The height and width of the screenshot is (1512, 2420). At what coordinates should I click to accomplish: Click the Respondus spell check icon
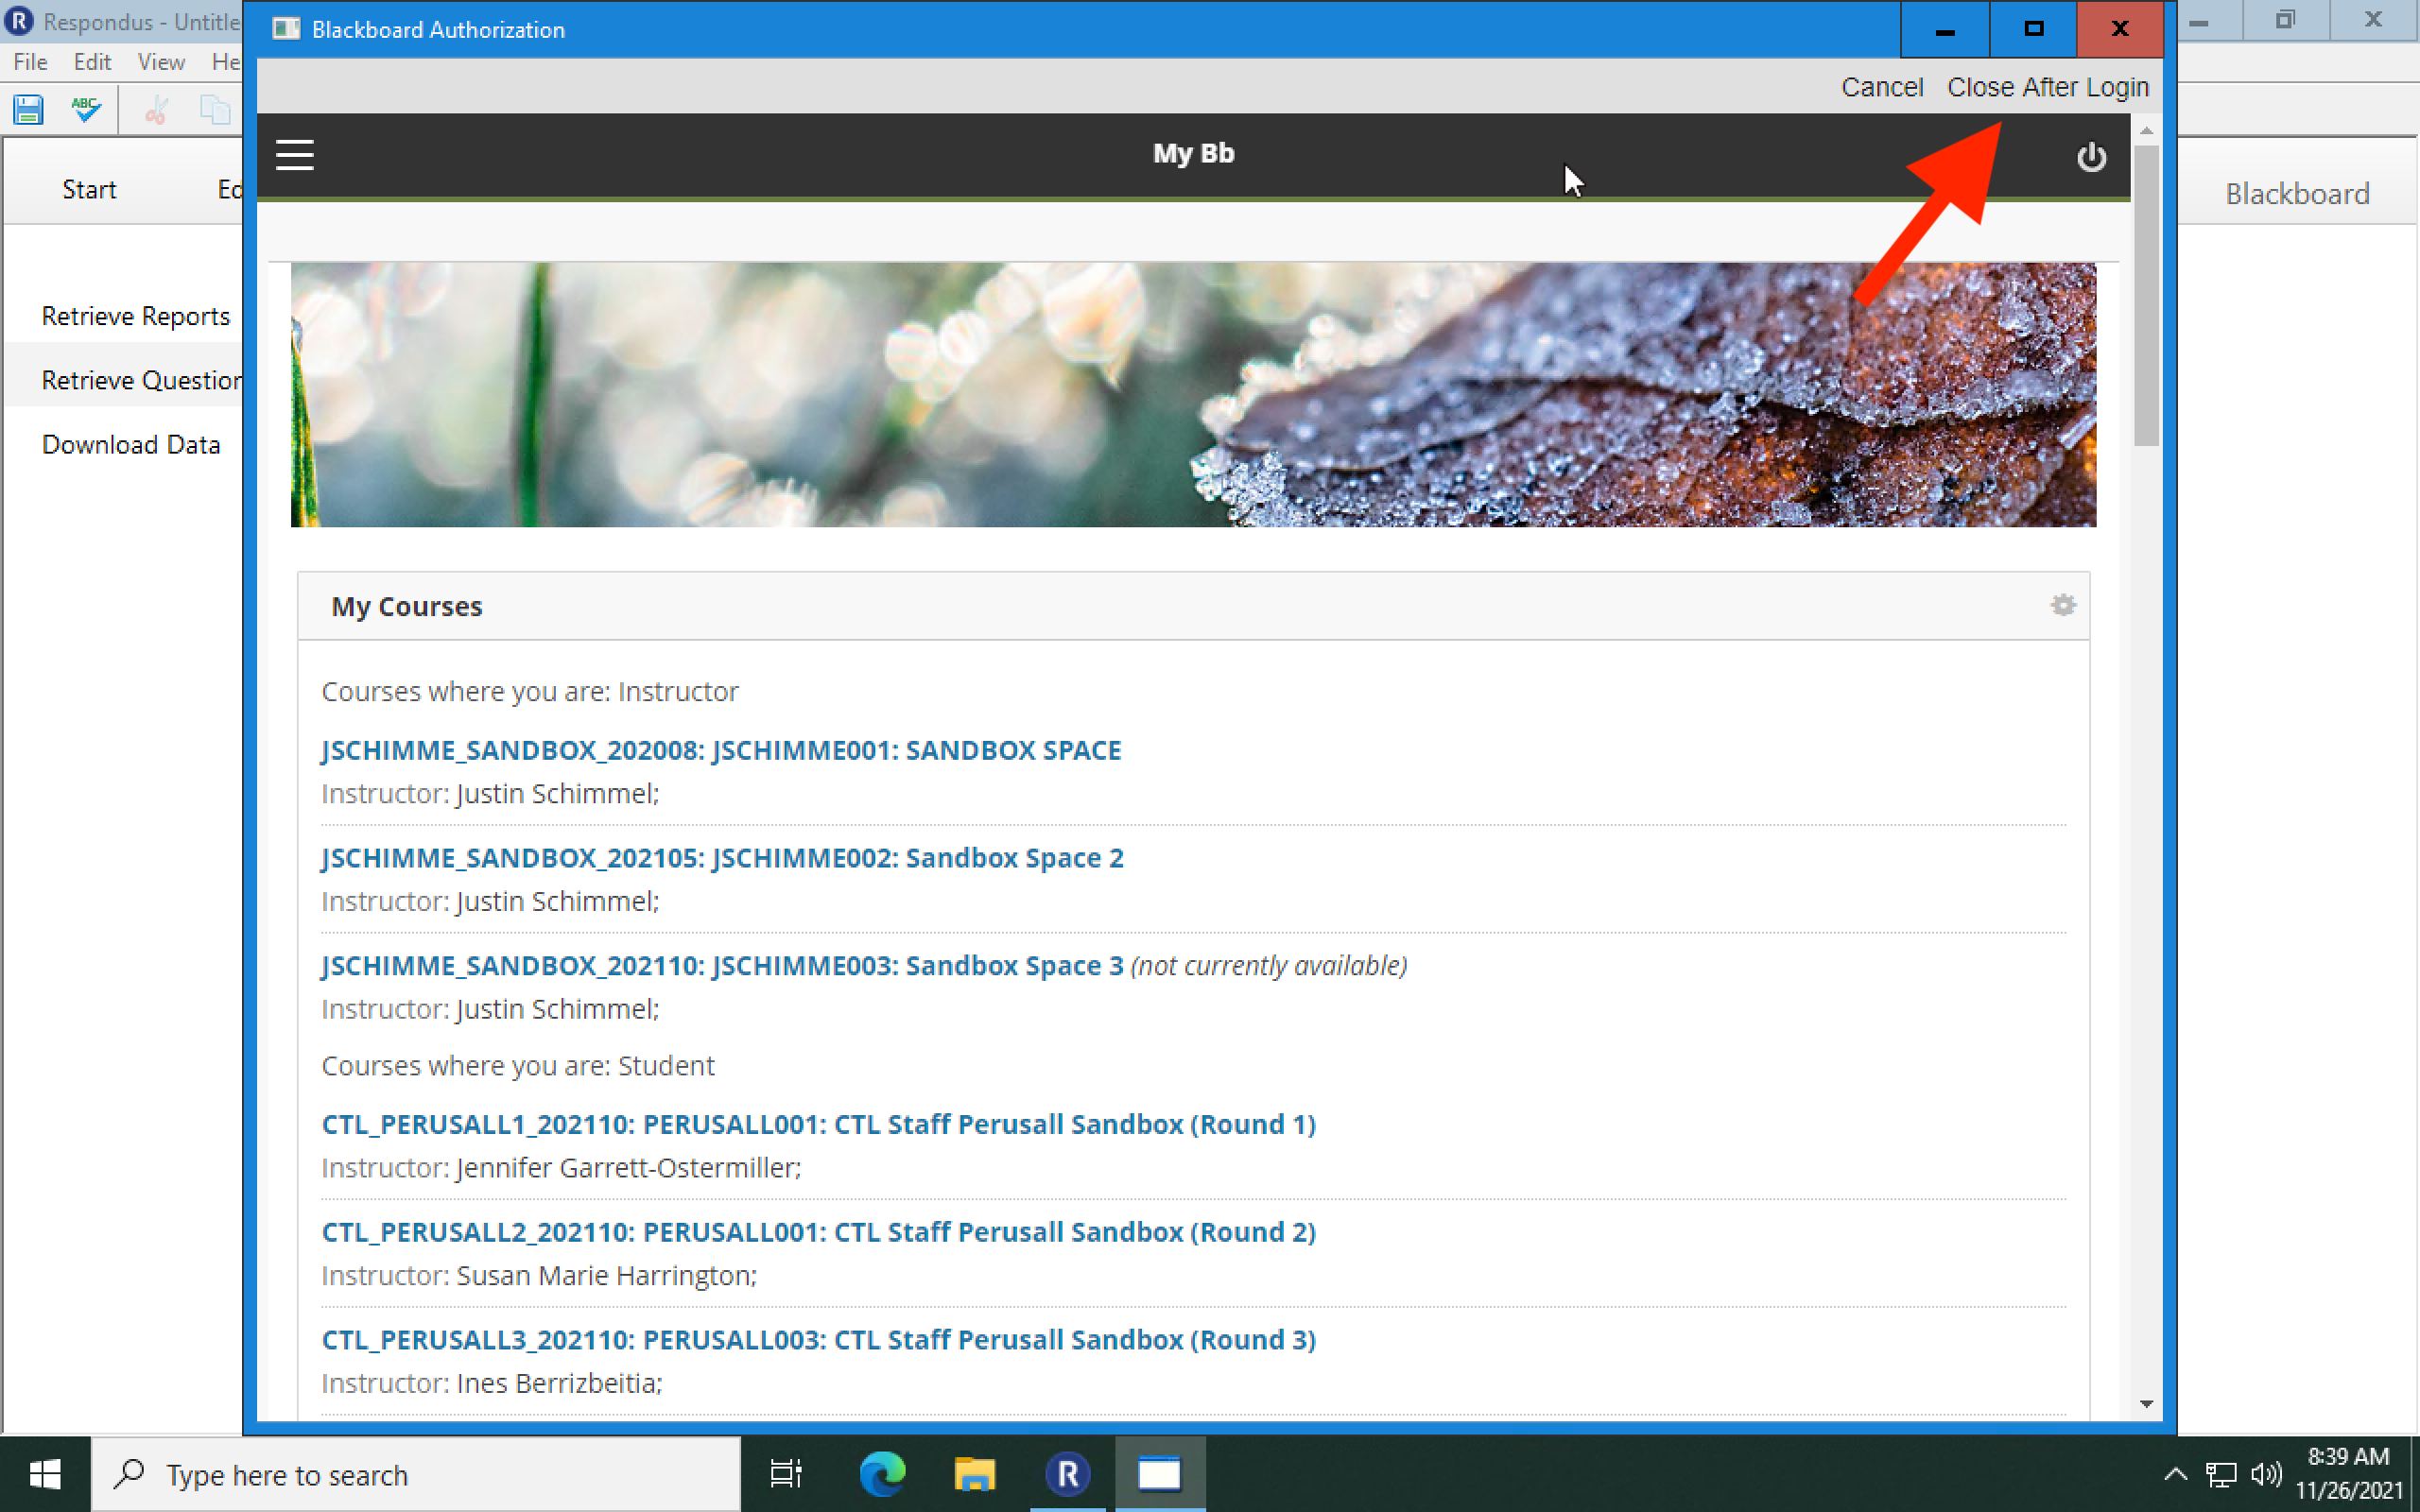tap(86, 109)
